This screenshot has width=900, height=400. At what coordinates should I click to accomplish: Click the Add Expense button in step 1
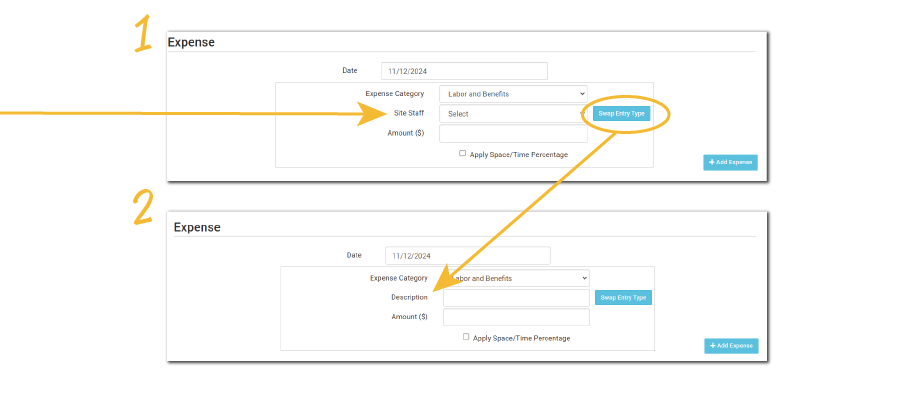(x=730, y=162)
